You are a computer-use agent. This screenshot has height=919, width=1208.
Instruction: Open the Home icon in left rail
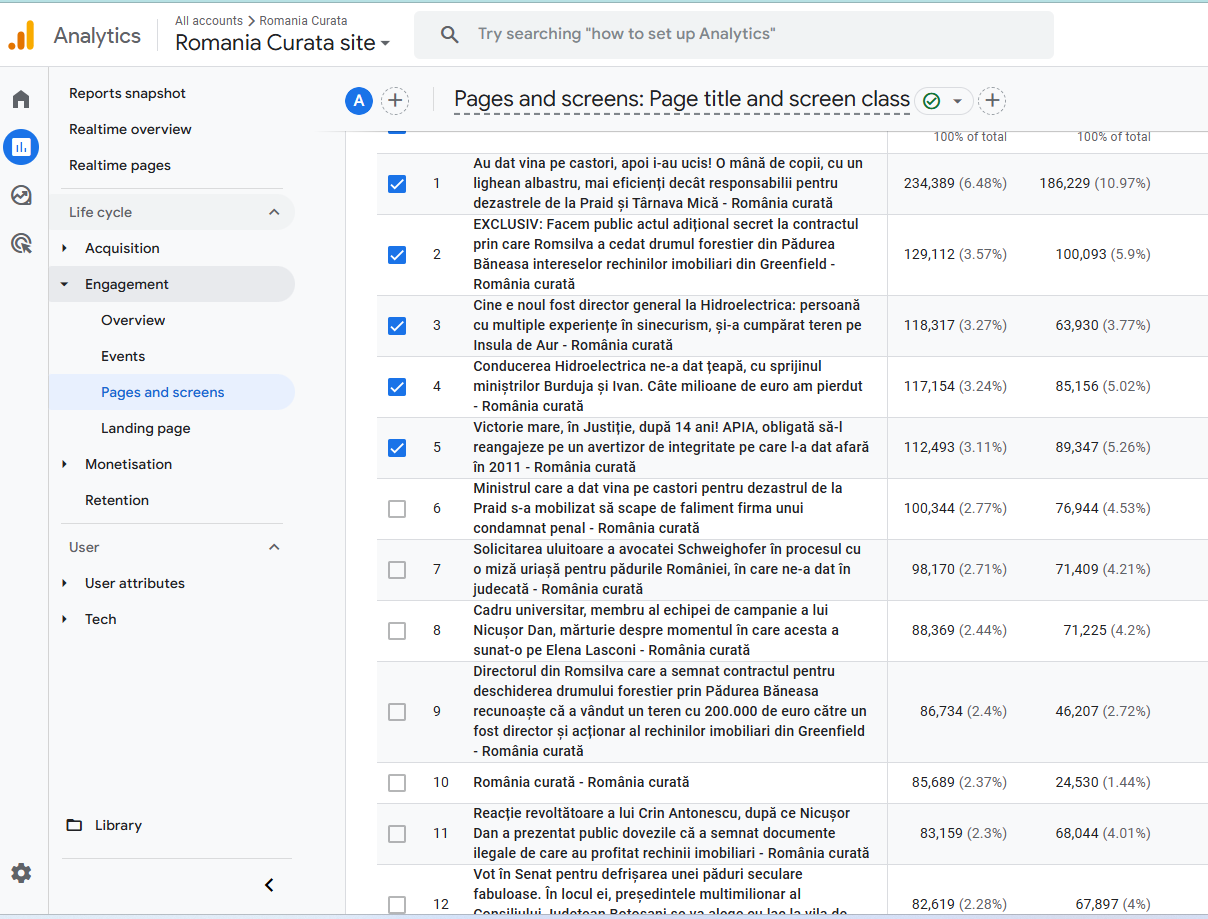[21, 99]
